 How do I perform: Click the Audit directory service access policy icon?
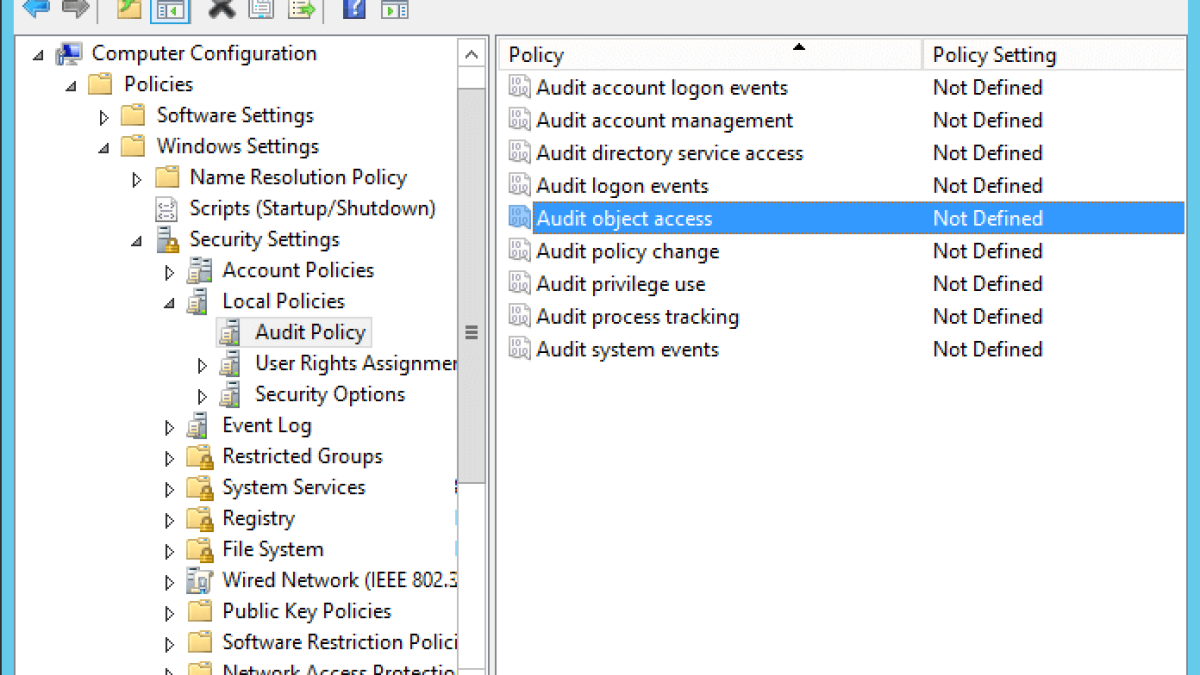[x=519, y=154]
